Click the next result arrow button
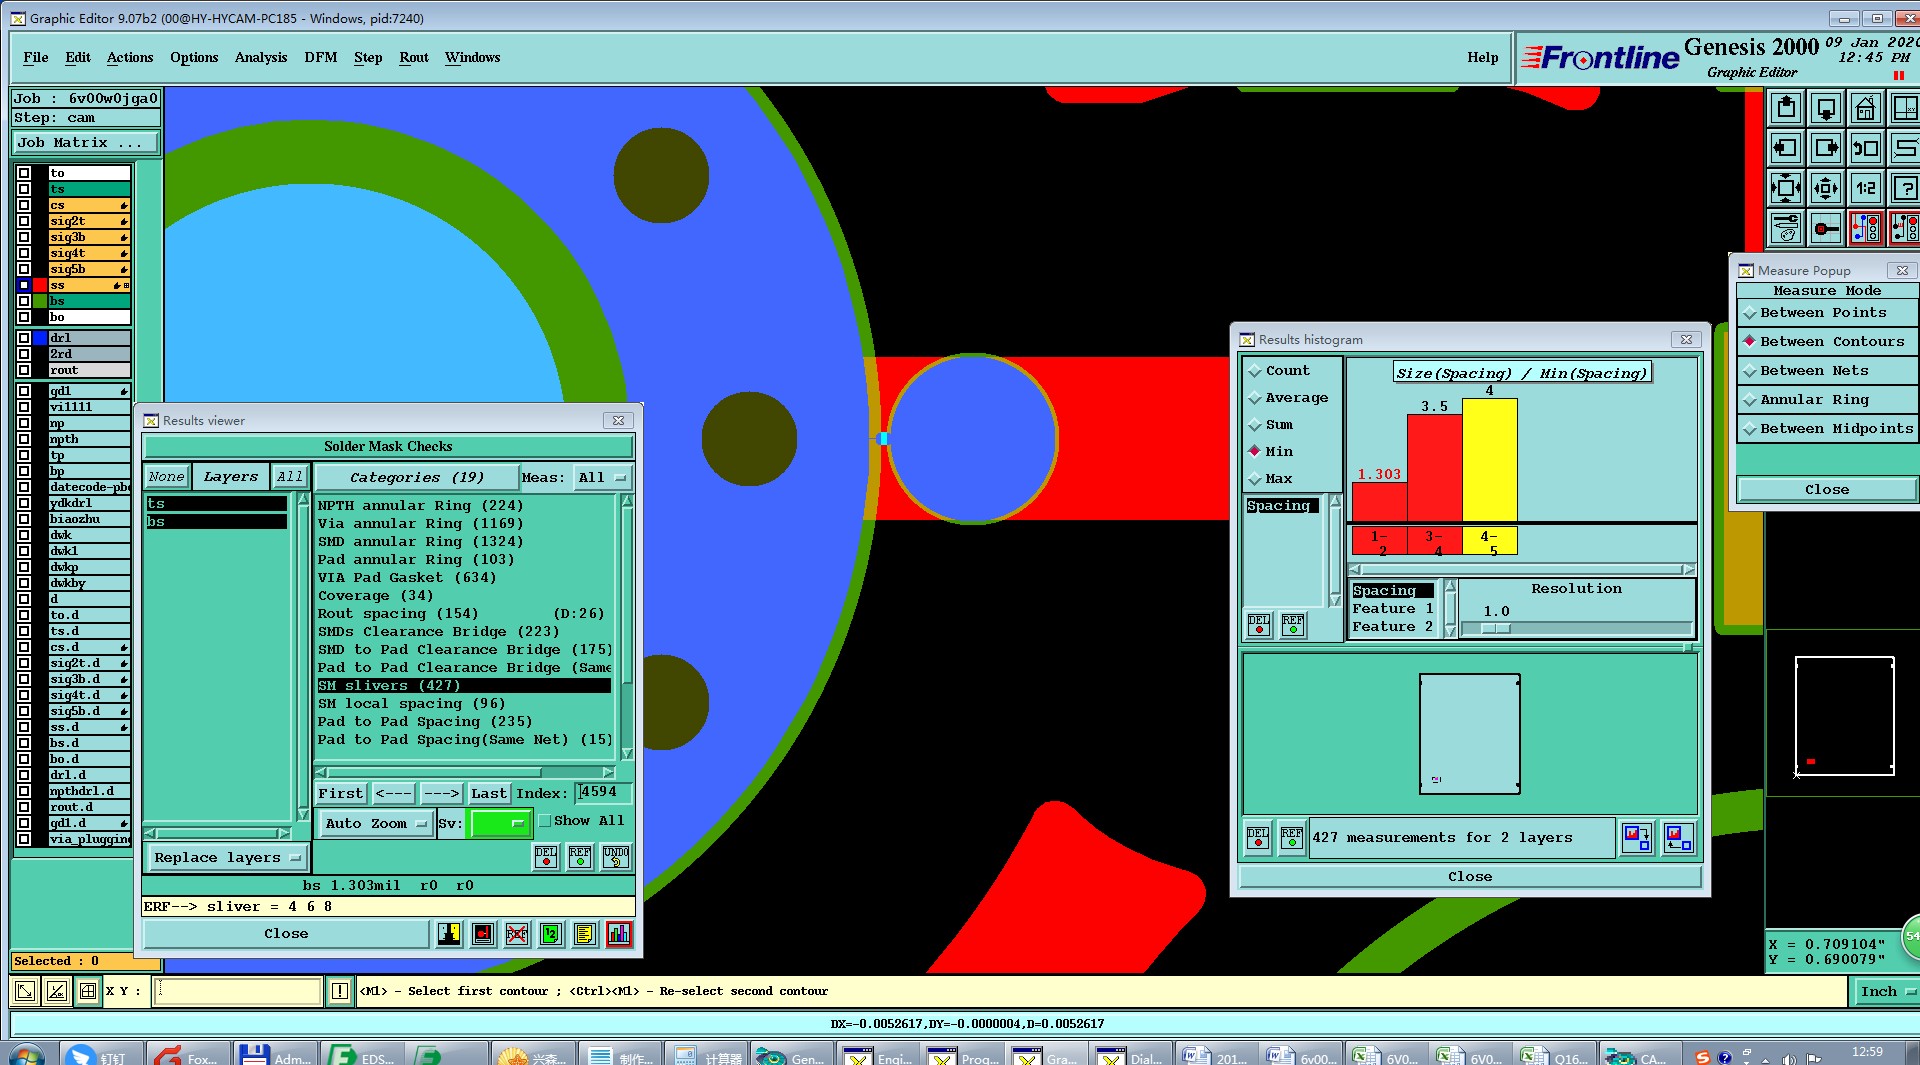This screenshot has width=1920, height=1065. (x=441, y=794)
